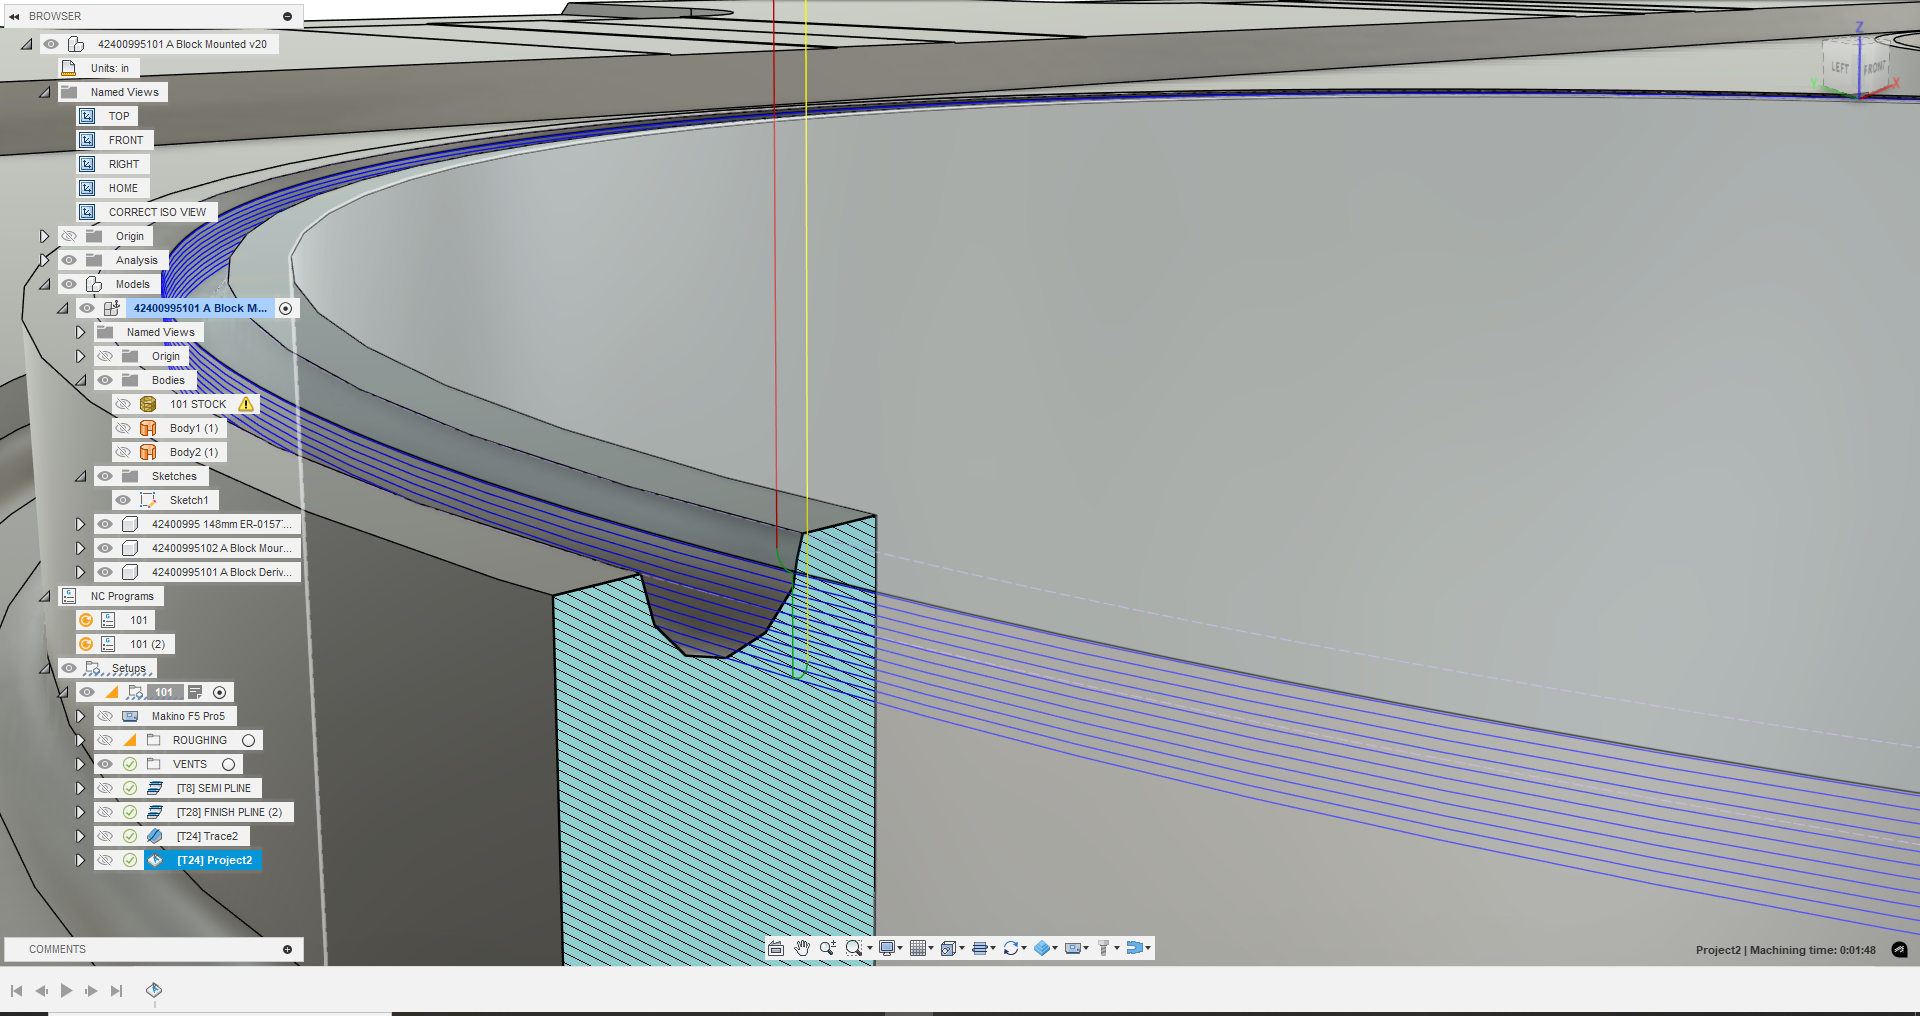This screenshot has height=1016, width=1920.
Task: Click the simulation timeline marker
Action: (154, 990)
